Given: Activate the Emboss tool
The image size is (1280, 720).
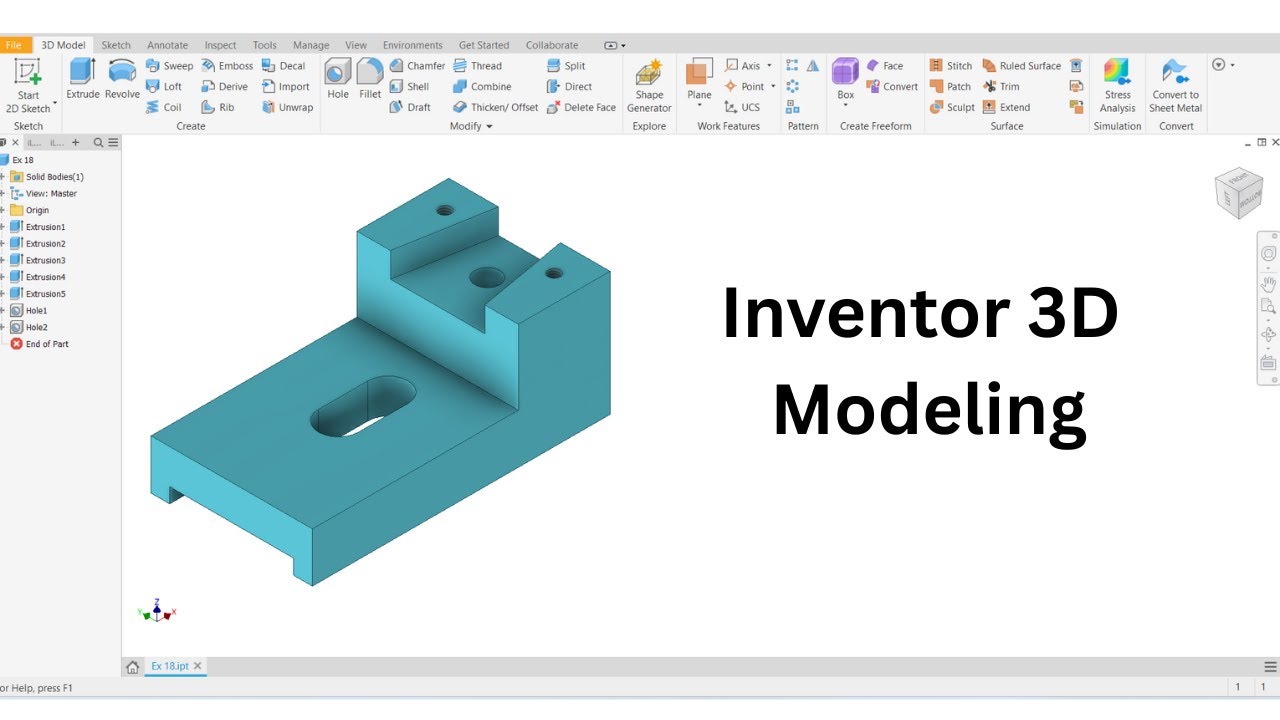Looking at the screenshot, I should pos(227,66).
